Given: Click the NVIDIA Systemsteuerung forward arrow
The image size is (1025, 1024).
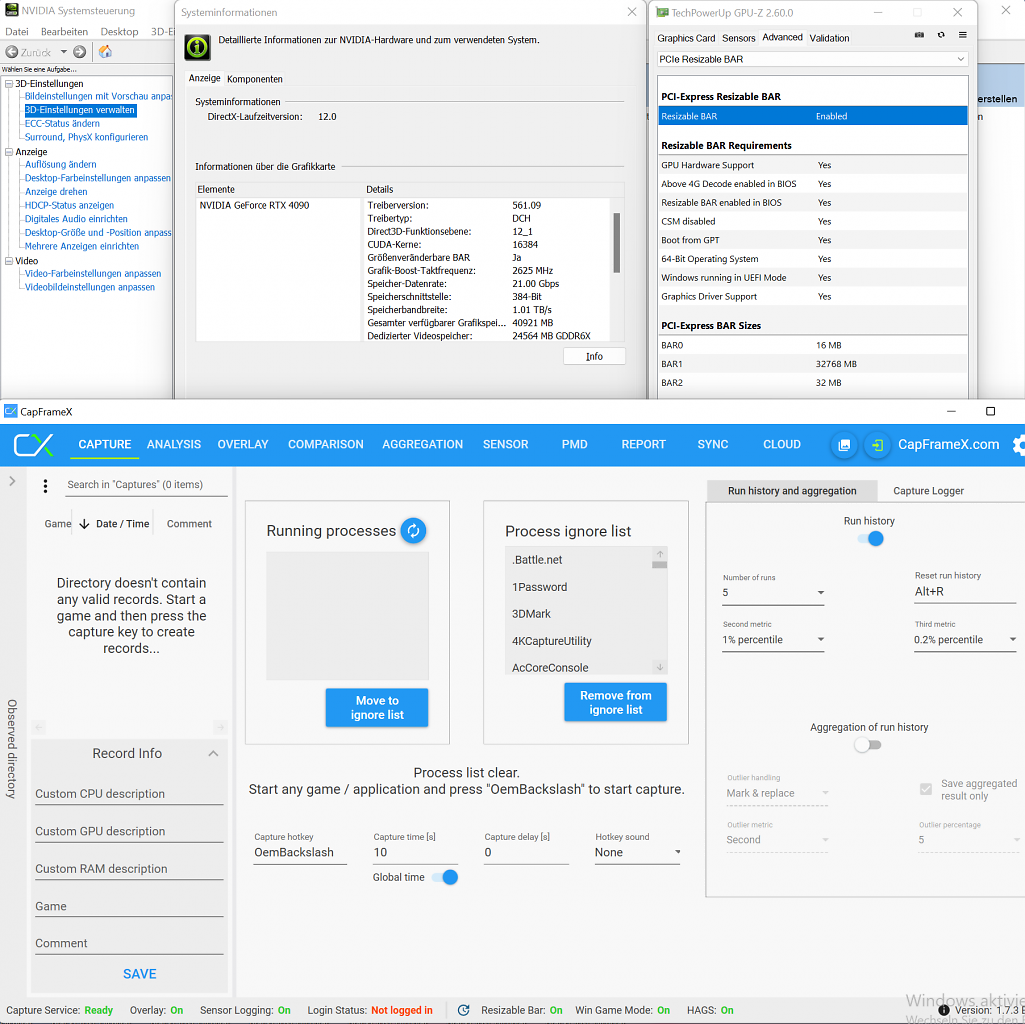Looking at the screenshot, I should coord(79,52).
